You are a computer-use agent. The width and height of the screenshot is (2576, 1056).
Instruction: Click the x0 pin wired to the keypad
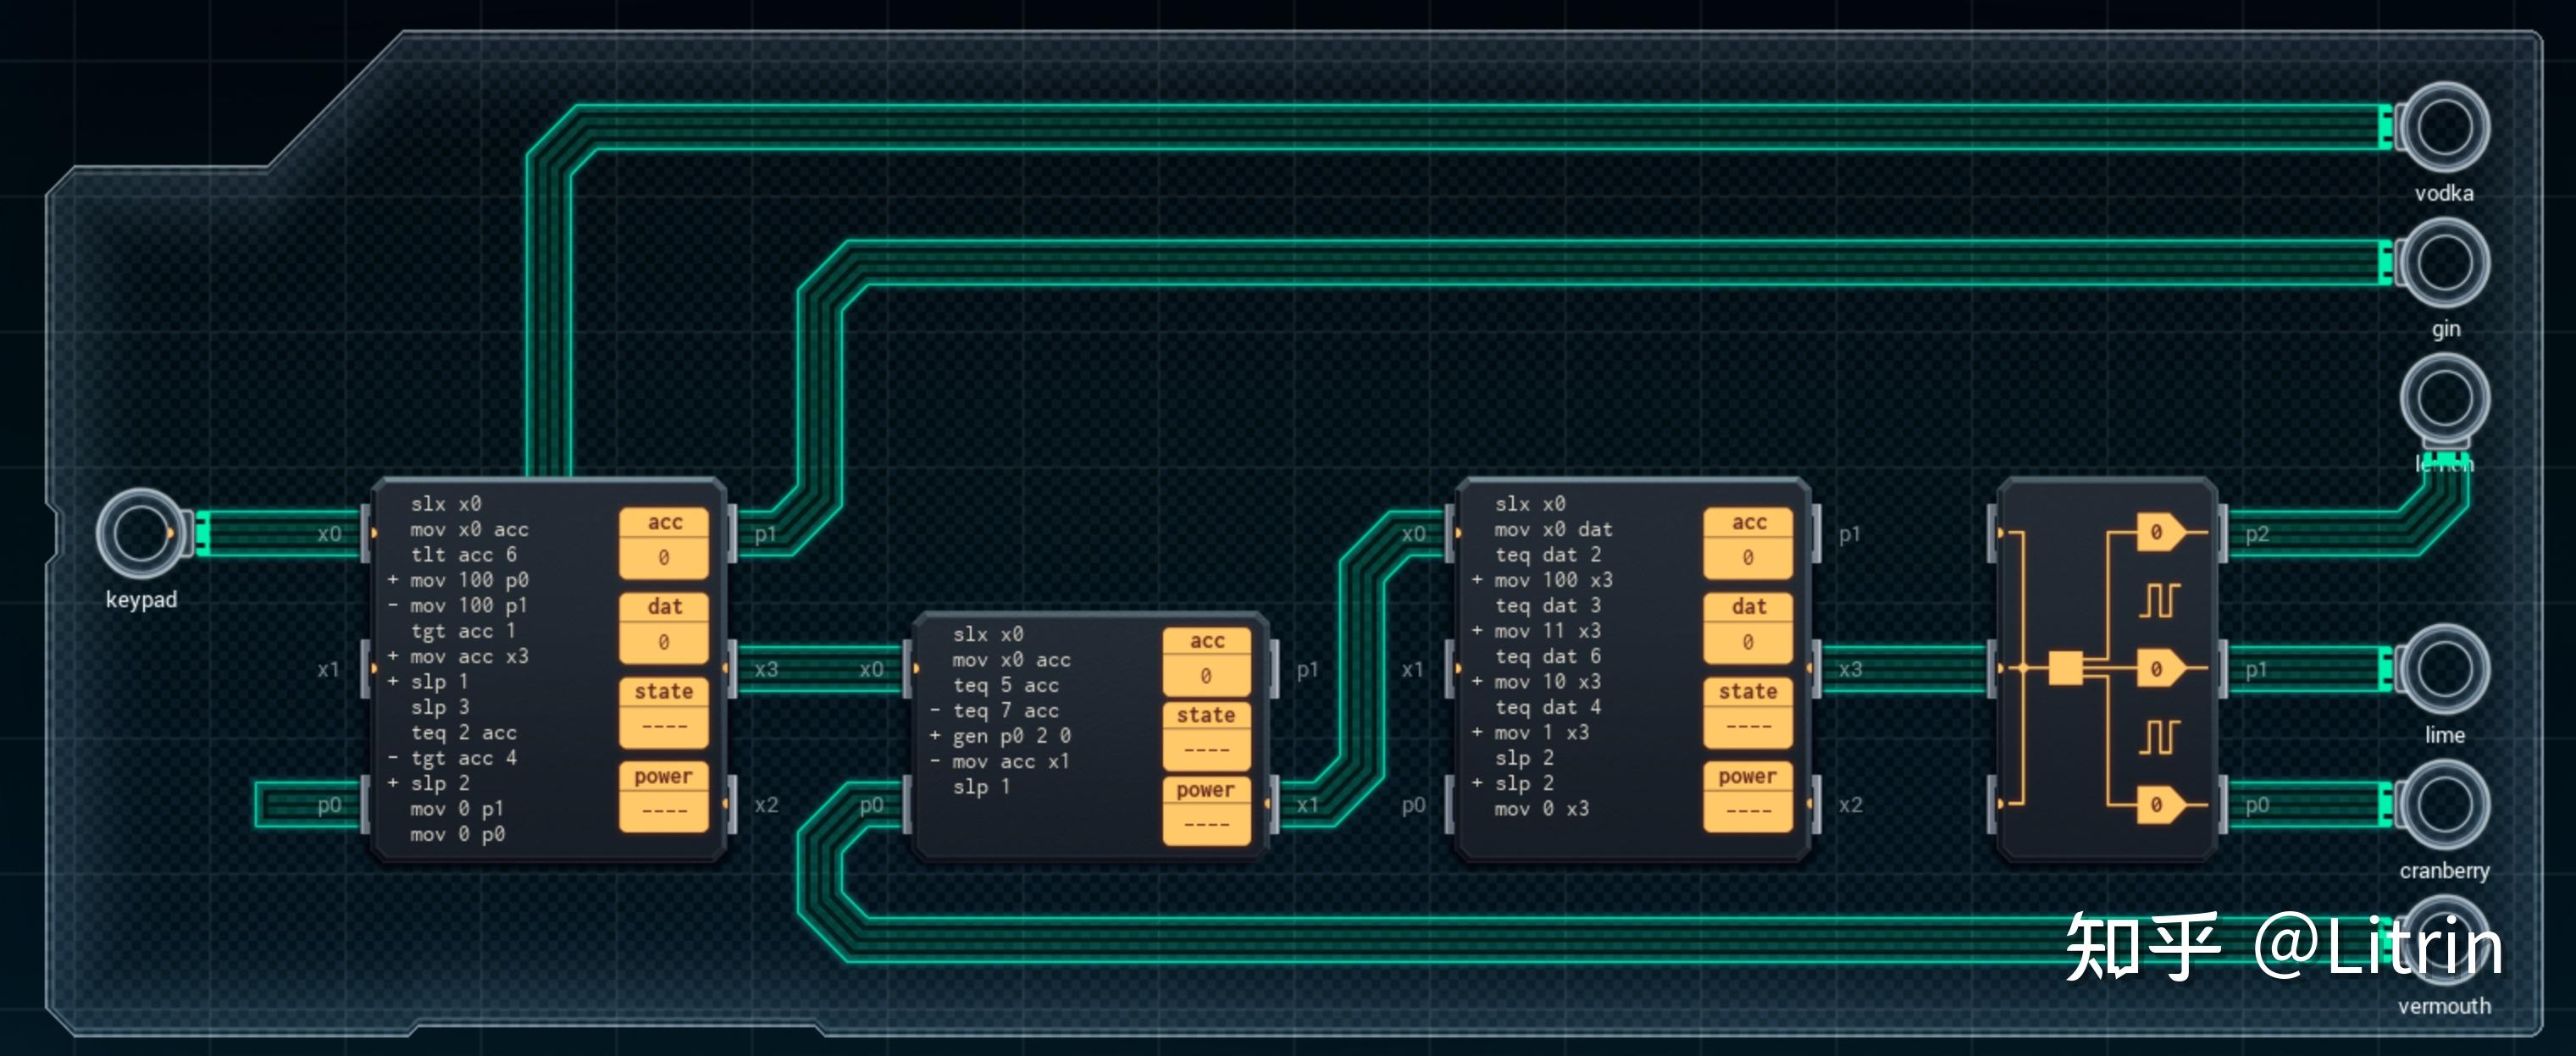pos(329,534)
